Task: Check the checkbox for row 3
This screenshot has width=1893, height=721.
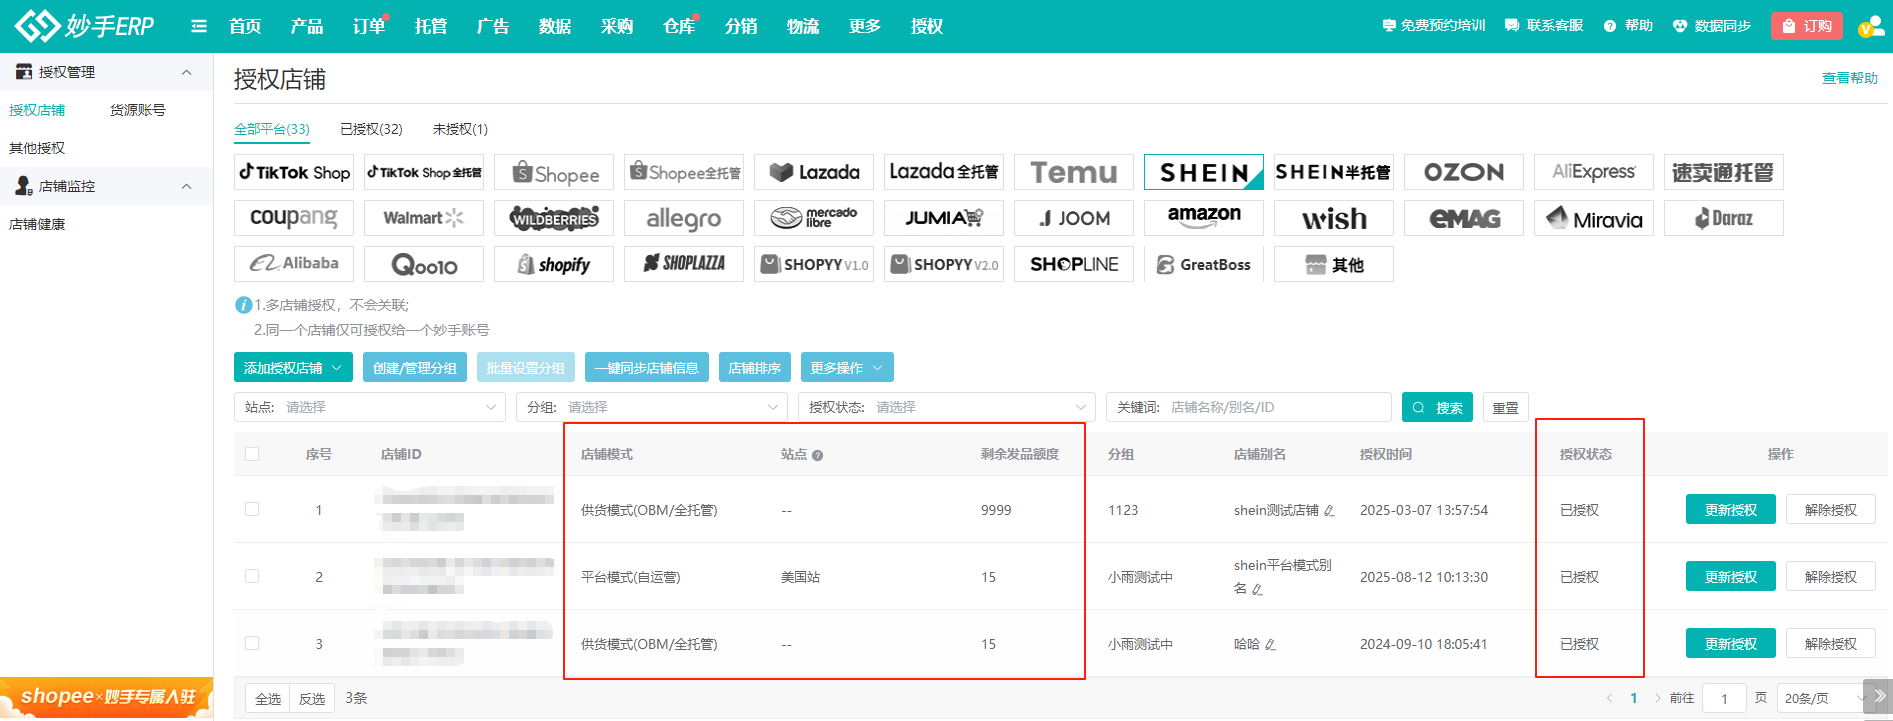Action: pyautogui.click(x=252, y=643)
